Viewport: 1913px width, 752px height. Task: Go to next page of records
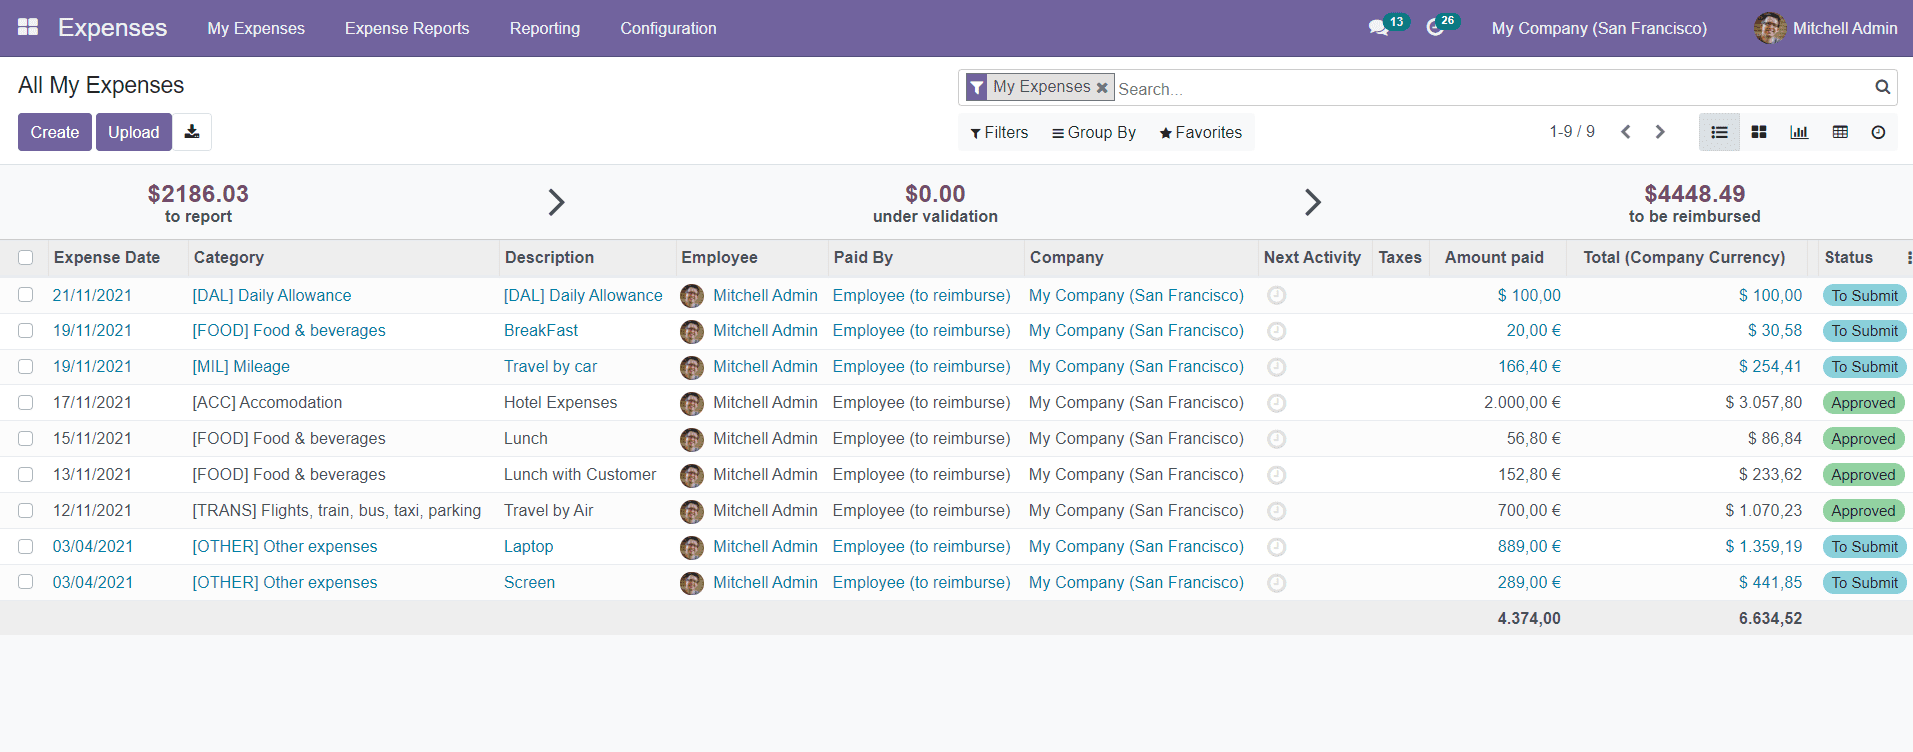pos(1660,132)
